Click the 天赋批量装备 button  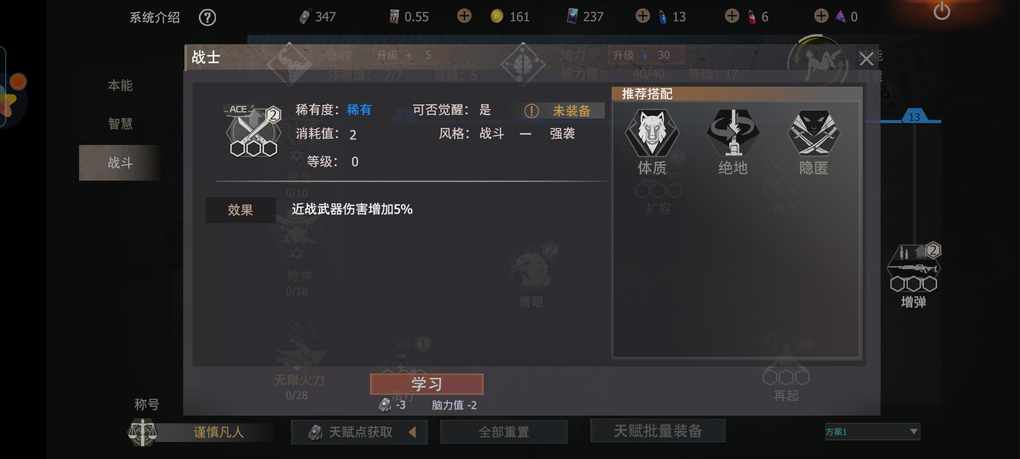(658, 431)
